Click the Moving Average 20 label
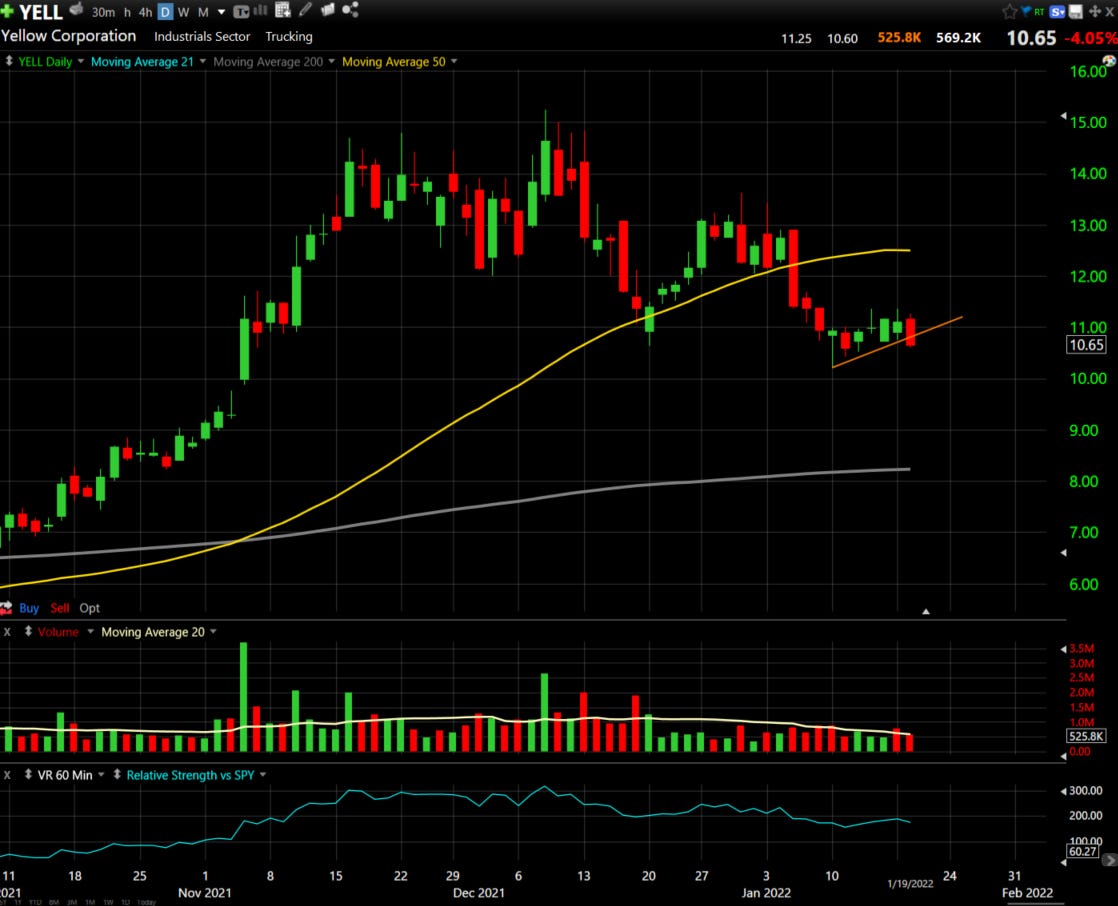1118x906 pixels. pyautogui.click(x=153, y=632)
